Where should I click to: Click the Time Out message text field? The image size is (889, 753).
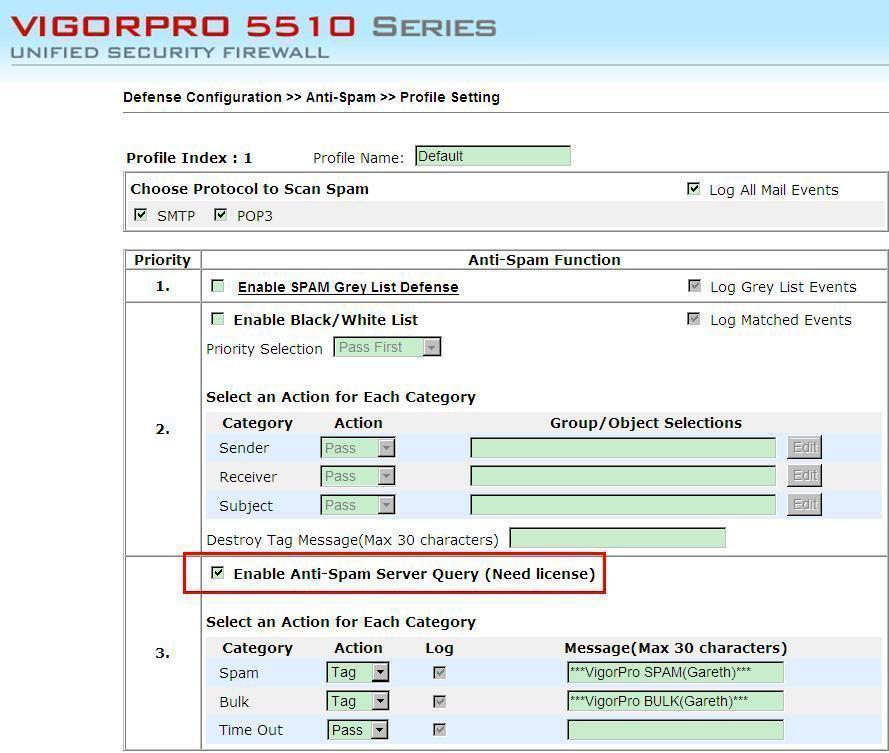(675, 730)
